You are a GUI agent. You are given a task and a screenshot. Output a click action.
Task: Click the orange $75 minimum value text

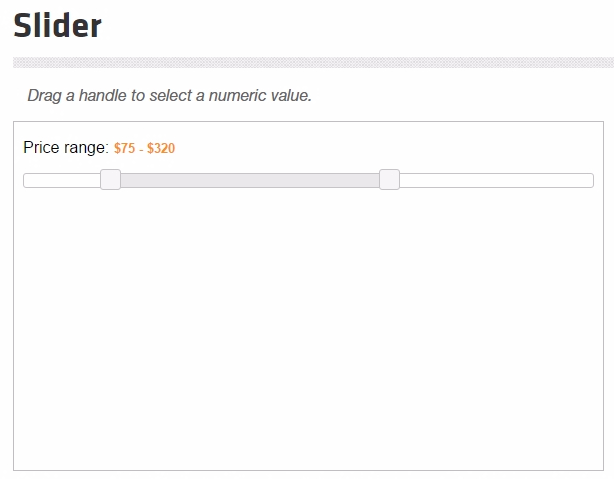[125, 148]
